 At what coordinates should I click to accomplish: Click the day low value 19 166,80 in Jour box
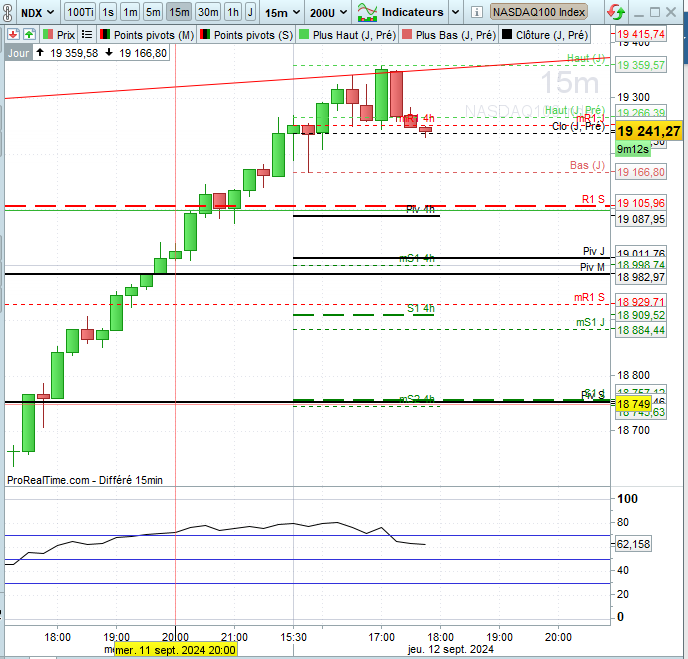click(143, 53)
